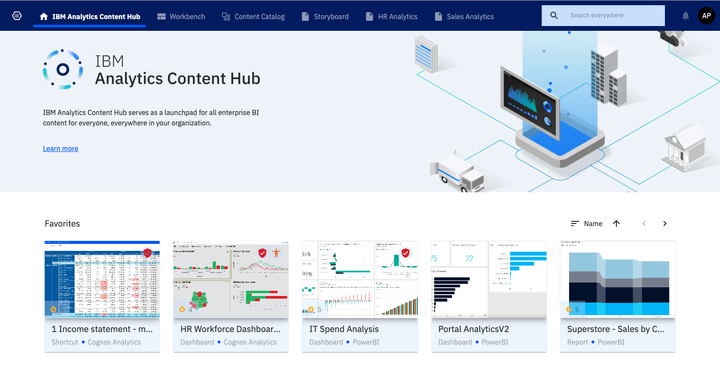720x365 pixels.
Task: Click orange person badge on HR Workforce card
Action: point(276,253)
